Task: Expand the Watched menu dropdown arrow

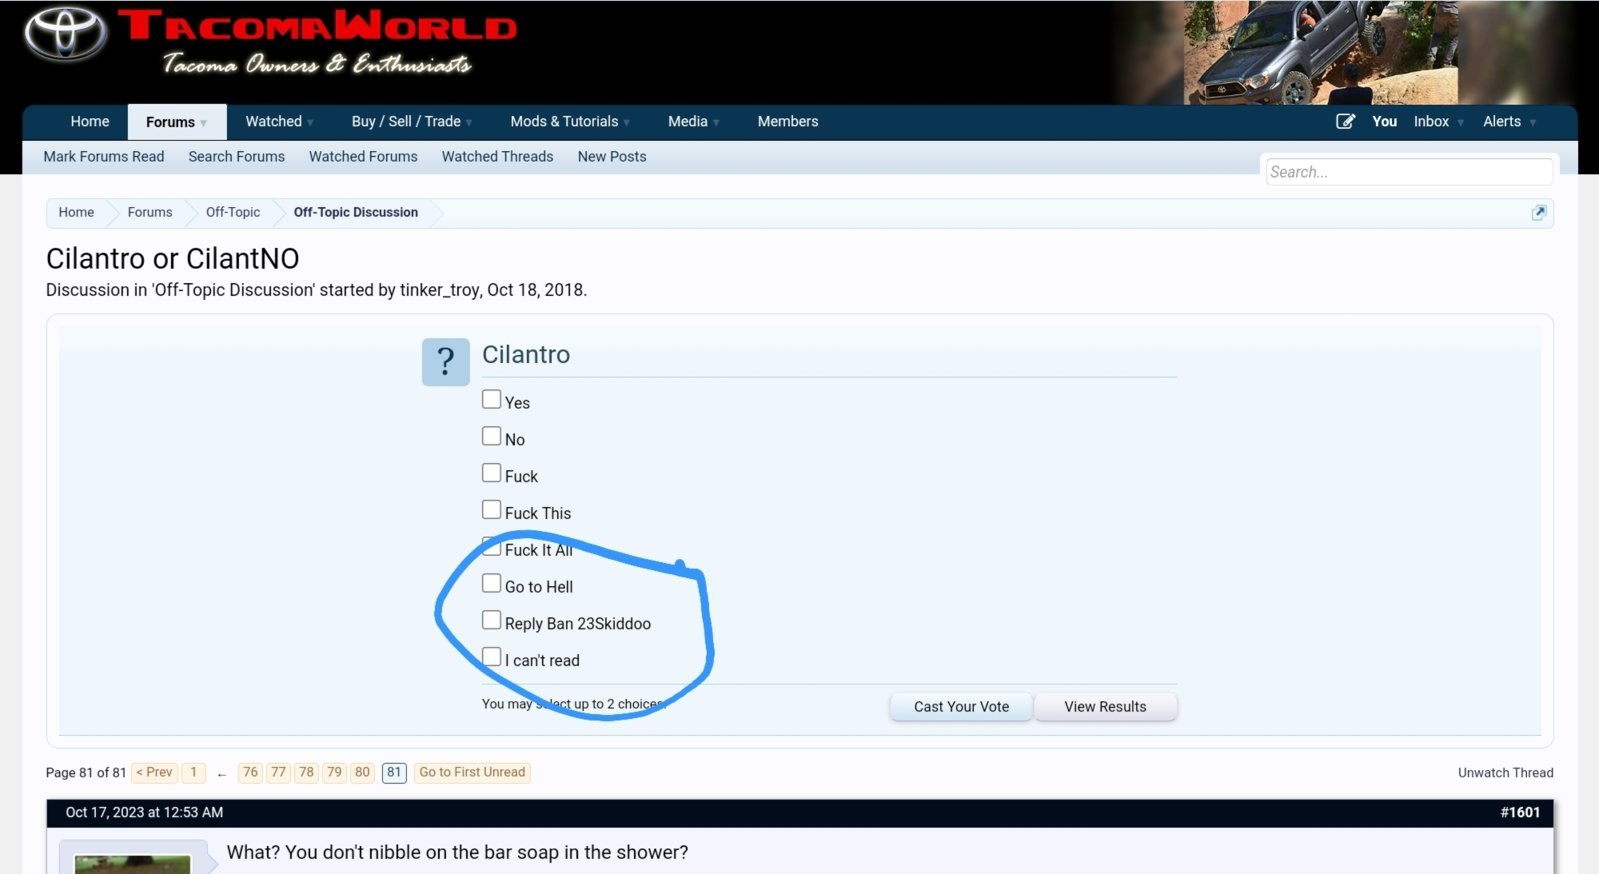Action: tap(311, 123)
